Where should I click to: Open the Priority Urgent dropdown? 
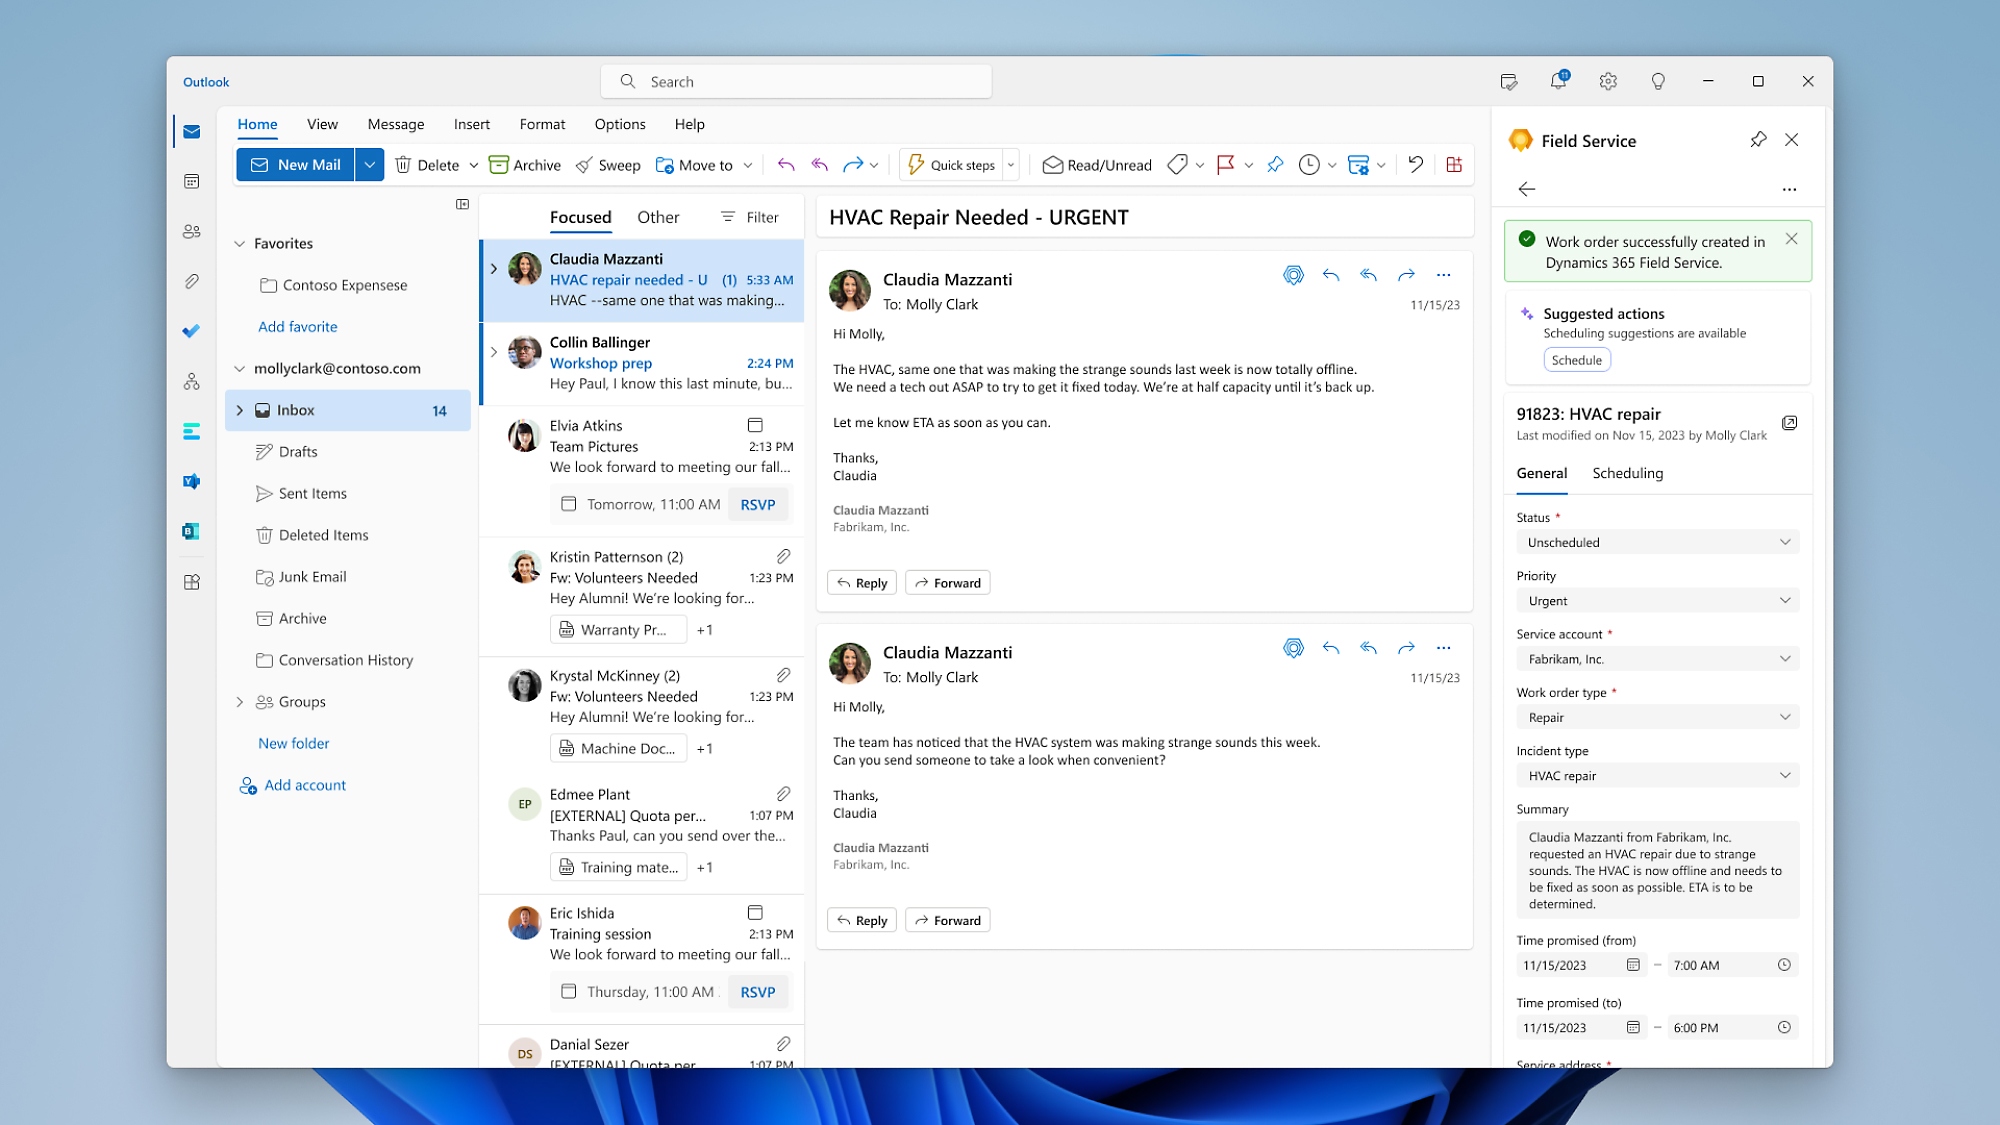tap(1657, 600)
